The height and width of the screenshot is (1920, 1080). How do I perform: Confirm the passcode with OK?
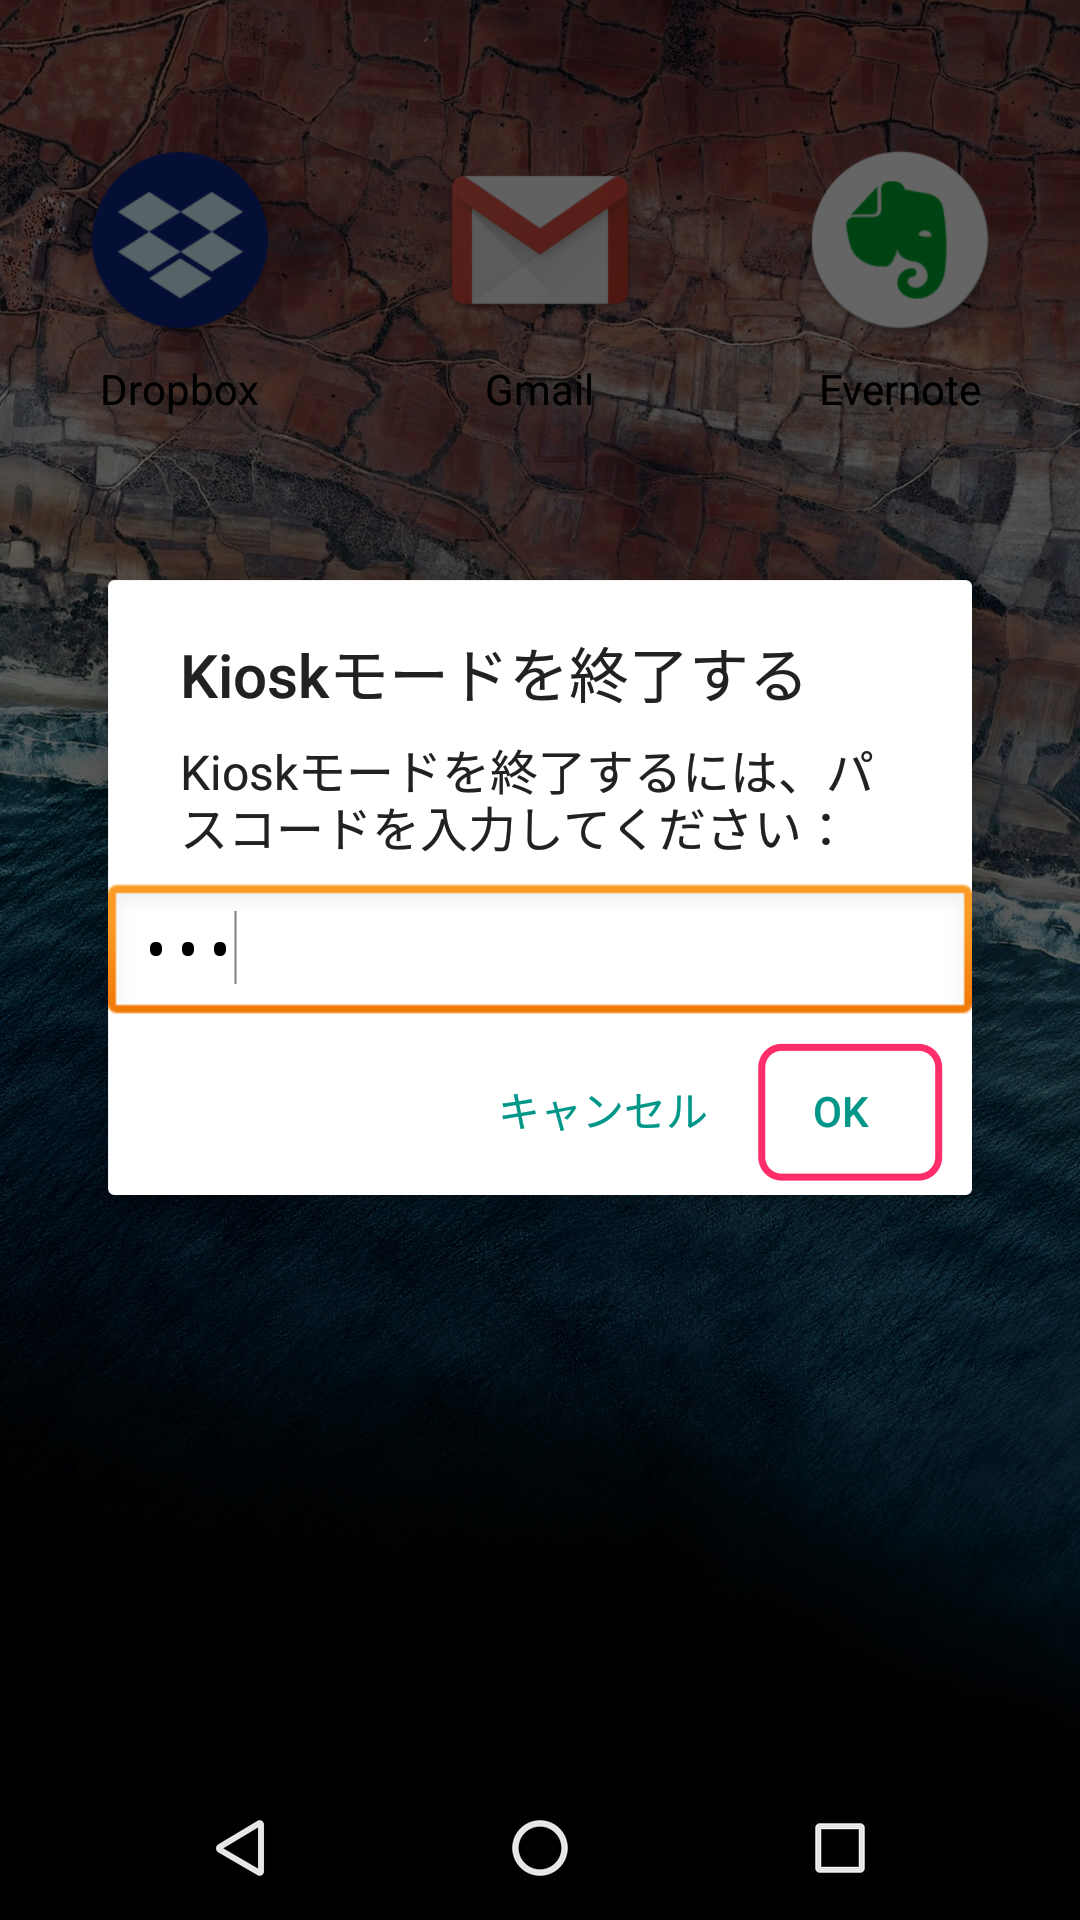tap(850, 1112)
